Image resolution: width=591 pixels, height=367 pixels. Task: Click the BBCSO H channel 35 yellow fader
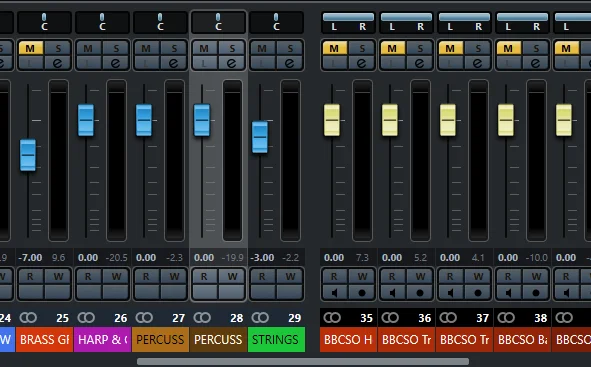pos(332,120)
